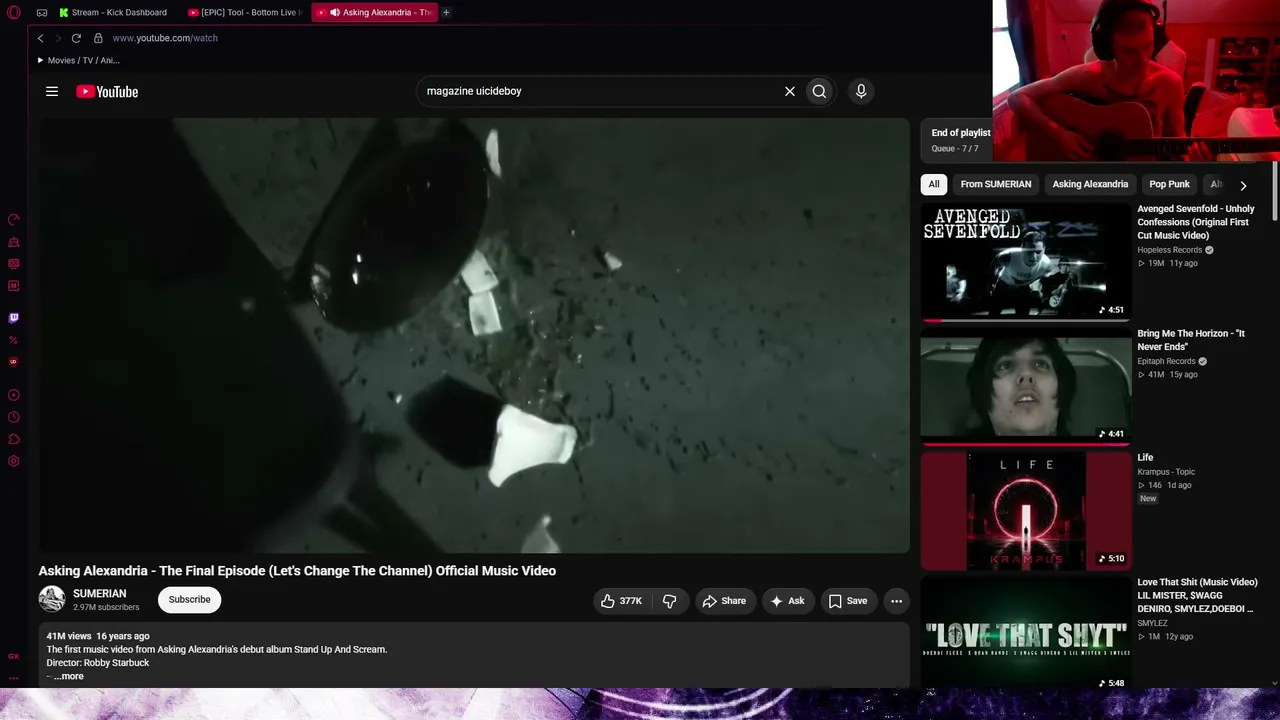Image resolution: width=1280 pixels, height=720 pixels.
Task: Open Avenged Sevenfold Unholy Confessions thumbnail
Action: pos(1026,262)
